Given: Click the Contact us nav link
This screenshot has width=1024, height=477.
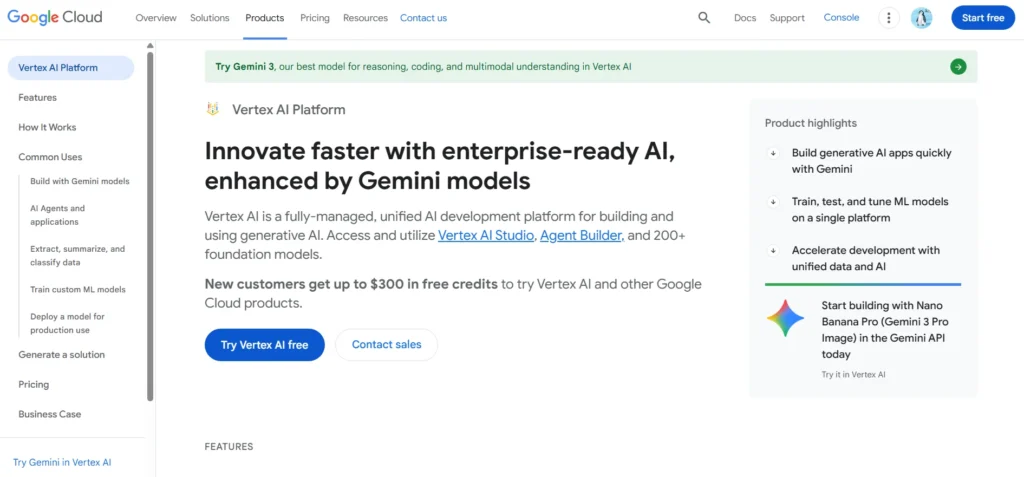Looking at the screenshot, I should pyautogui.click(x=423, y=18).
